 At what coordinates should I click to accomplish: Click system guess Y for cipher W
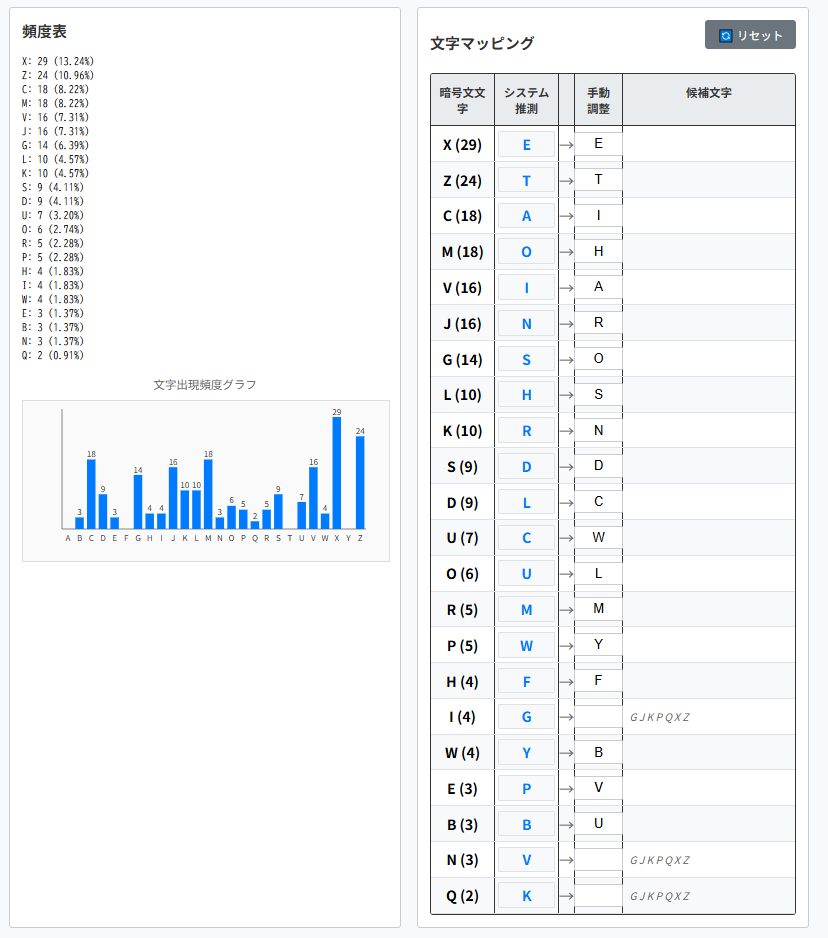pyautogui.click(x=526, y=753)
